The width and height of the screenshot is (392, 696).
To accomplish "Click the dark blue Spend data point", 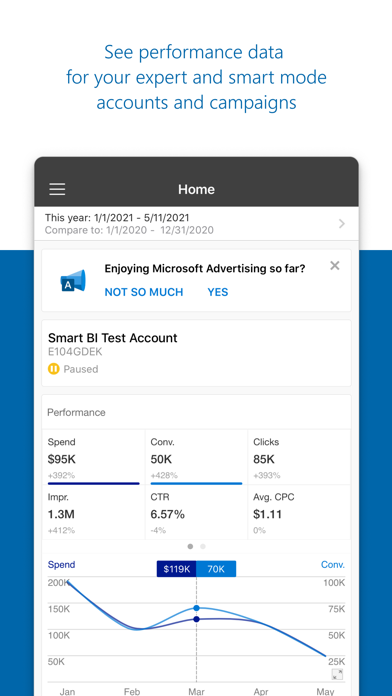I will pos(196,619).
